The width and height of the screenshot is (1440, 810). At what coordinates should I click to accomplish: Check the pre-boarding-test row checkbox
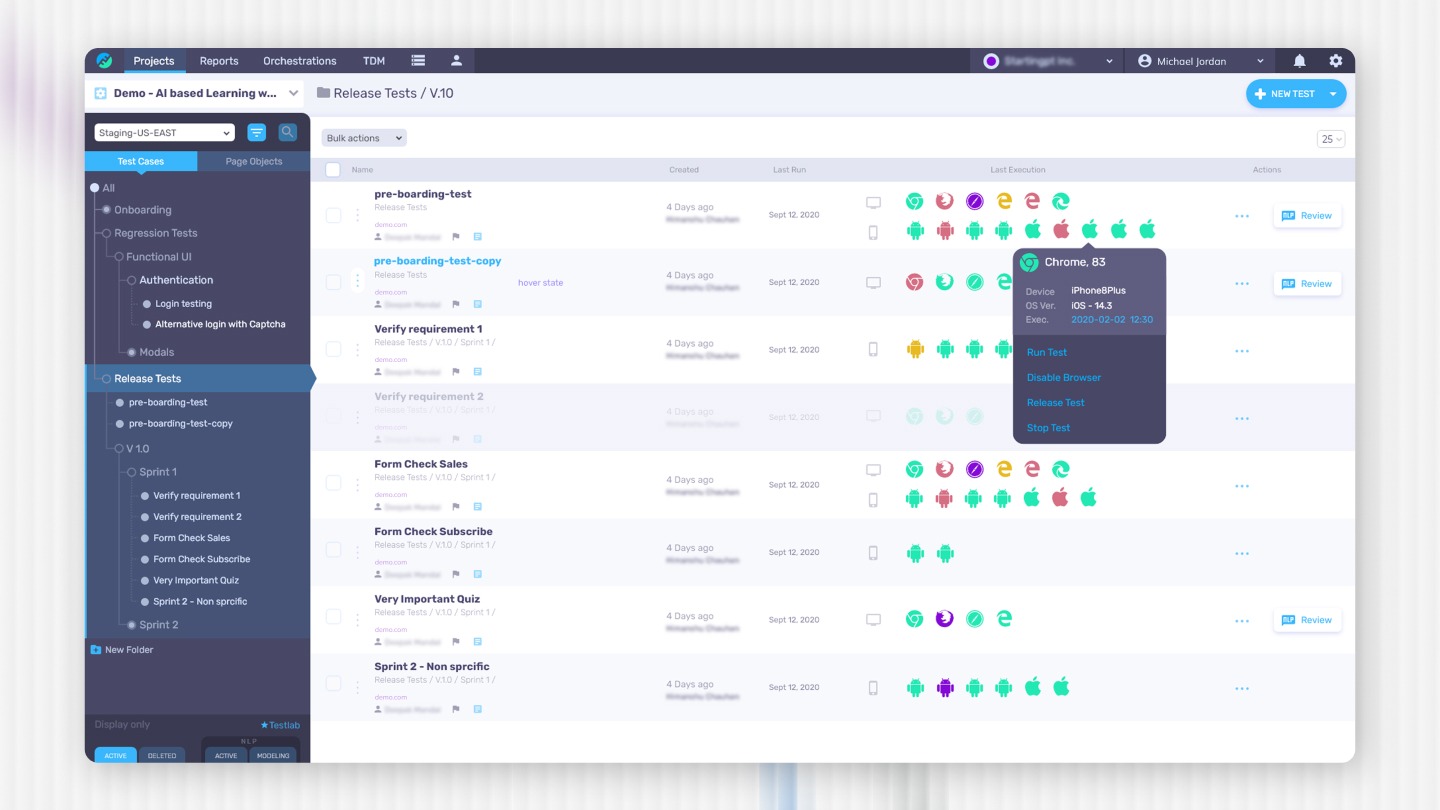[x=333, y=215]
